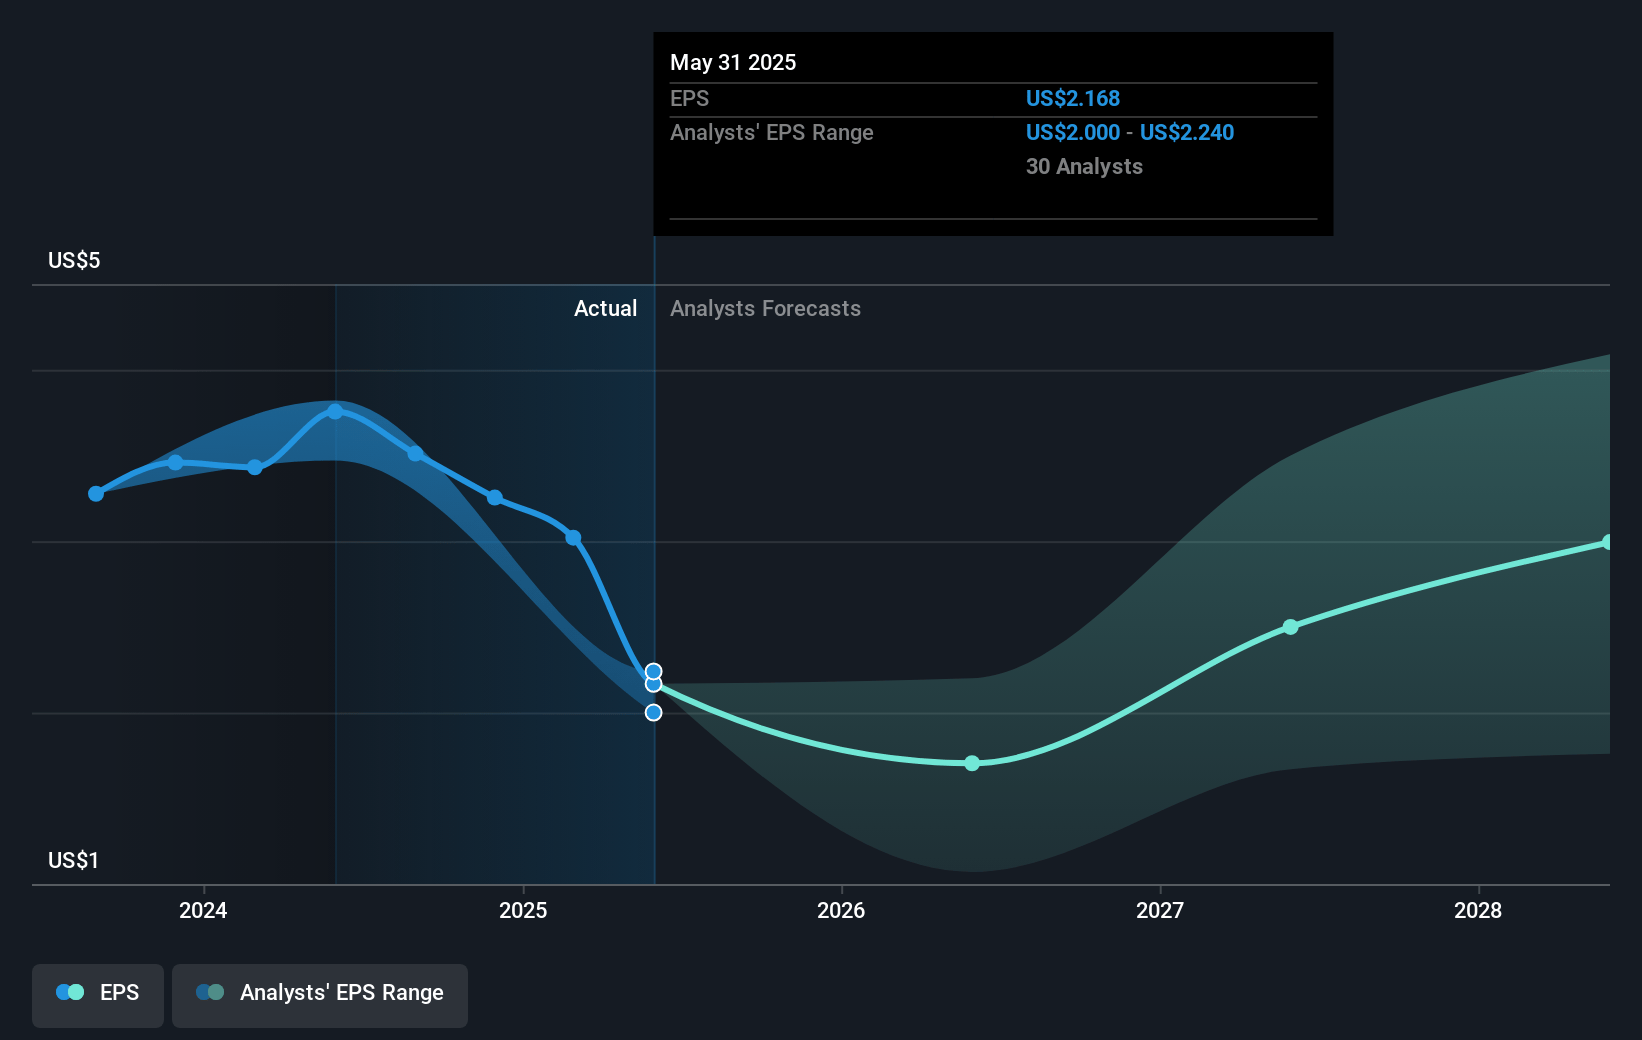Click the EPS point in late 2023
Image resolution: width=1642 pixels, height=1040 pixels.
(176, 462)
